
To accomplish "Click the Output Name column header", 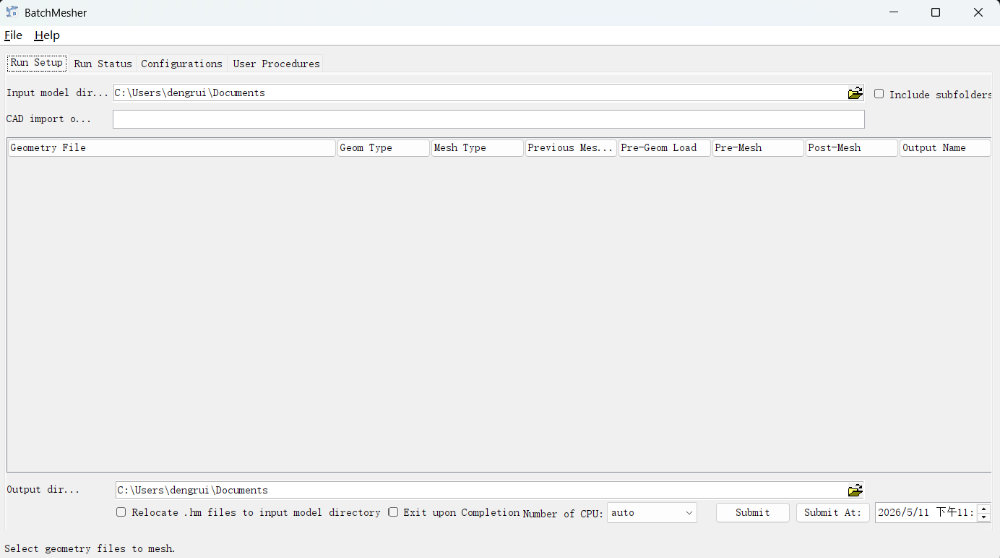I will (x=945, y=148).
